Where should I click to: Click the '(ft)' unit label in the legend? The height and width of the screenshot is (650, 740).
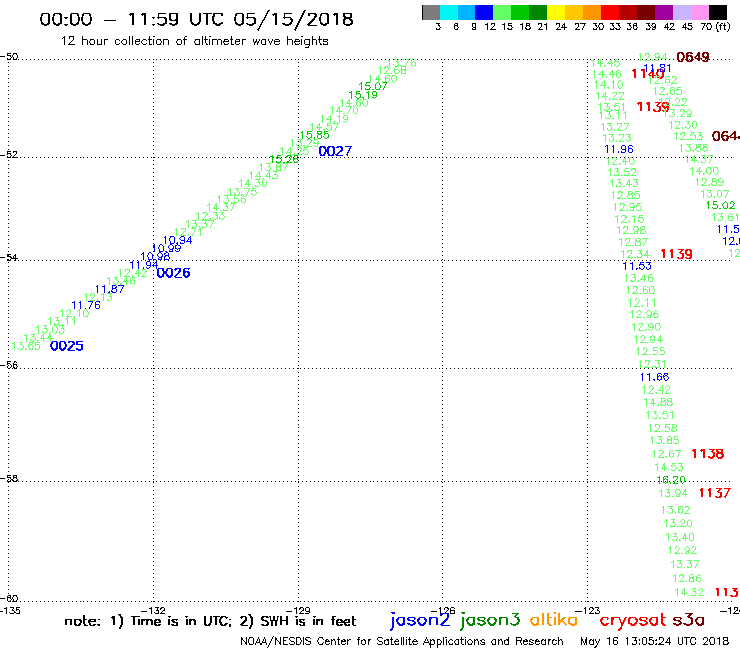[723, 26]
